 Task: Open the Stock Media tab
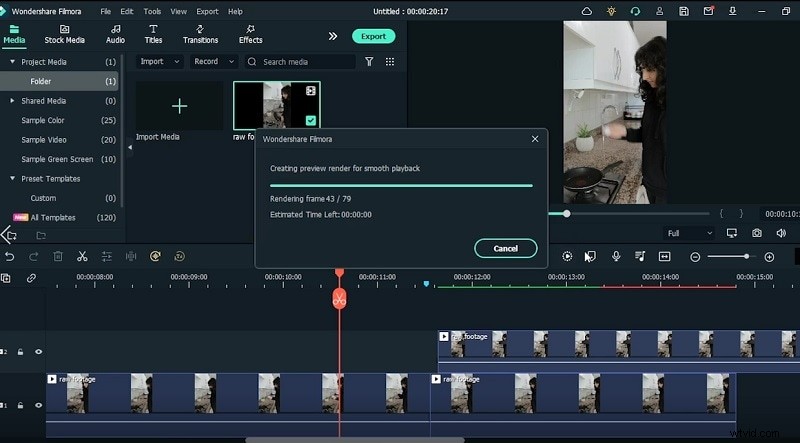click(x=64, y=34)
